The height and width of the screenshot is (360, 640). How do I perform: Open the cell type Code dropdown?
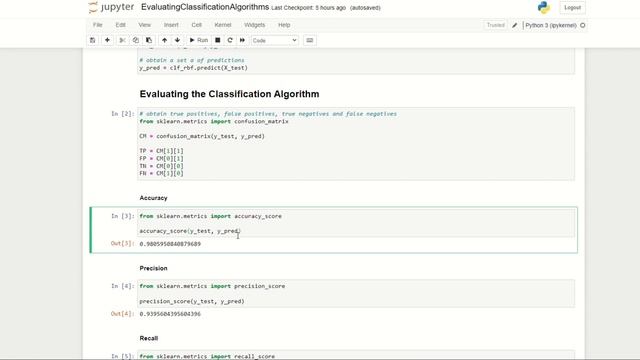point(274,40)
